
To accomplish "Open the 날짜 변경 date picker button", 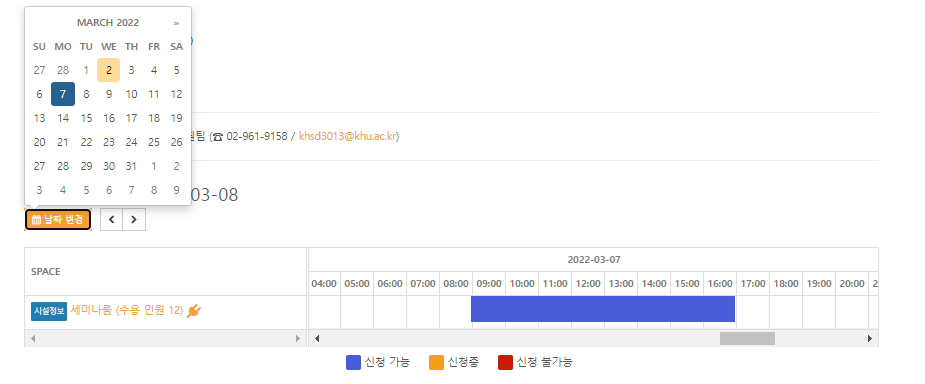I will [x=58, y=219].
